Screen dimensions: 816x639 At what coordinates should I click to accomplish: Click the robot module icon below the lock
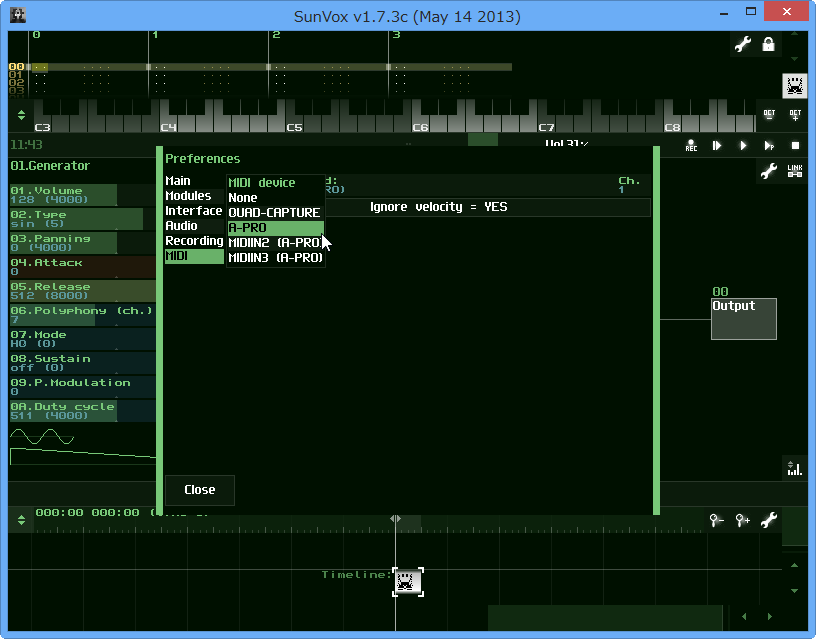click(795, 85)
